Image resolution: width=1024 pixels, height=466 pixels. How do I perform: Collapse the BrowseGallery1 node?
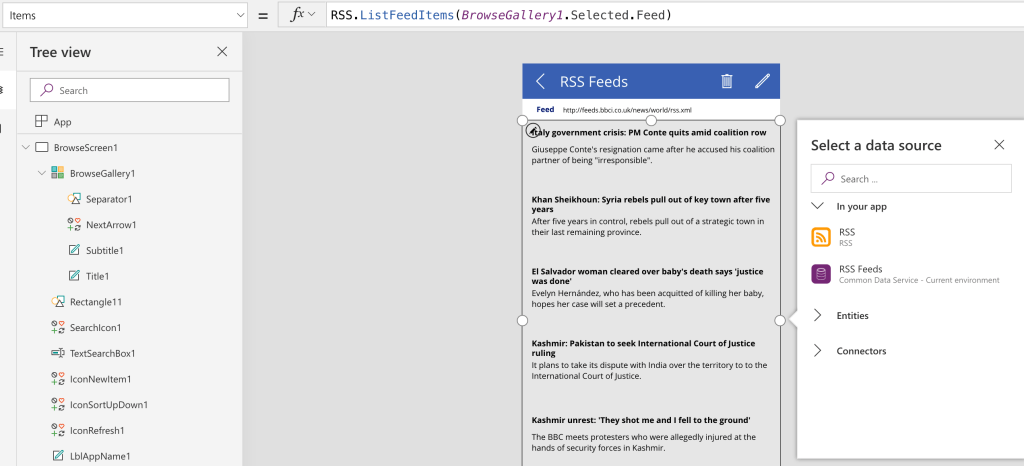tap(42, 173)
